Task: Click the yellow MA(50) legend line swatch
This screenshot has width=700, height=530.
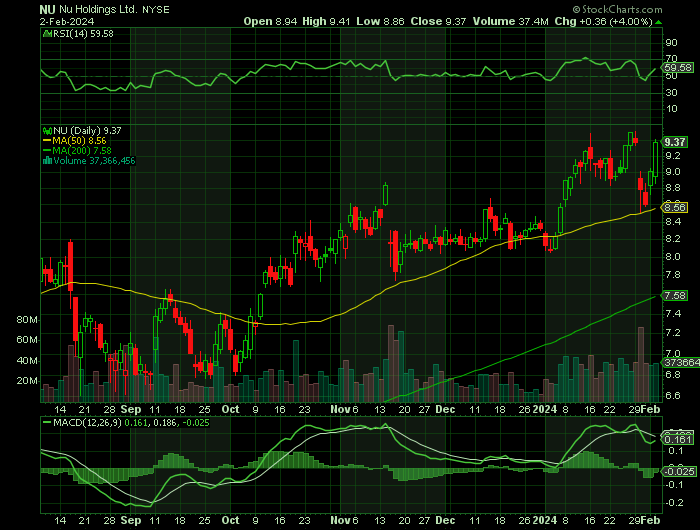Action: click(x=47, y=141)
